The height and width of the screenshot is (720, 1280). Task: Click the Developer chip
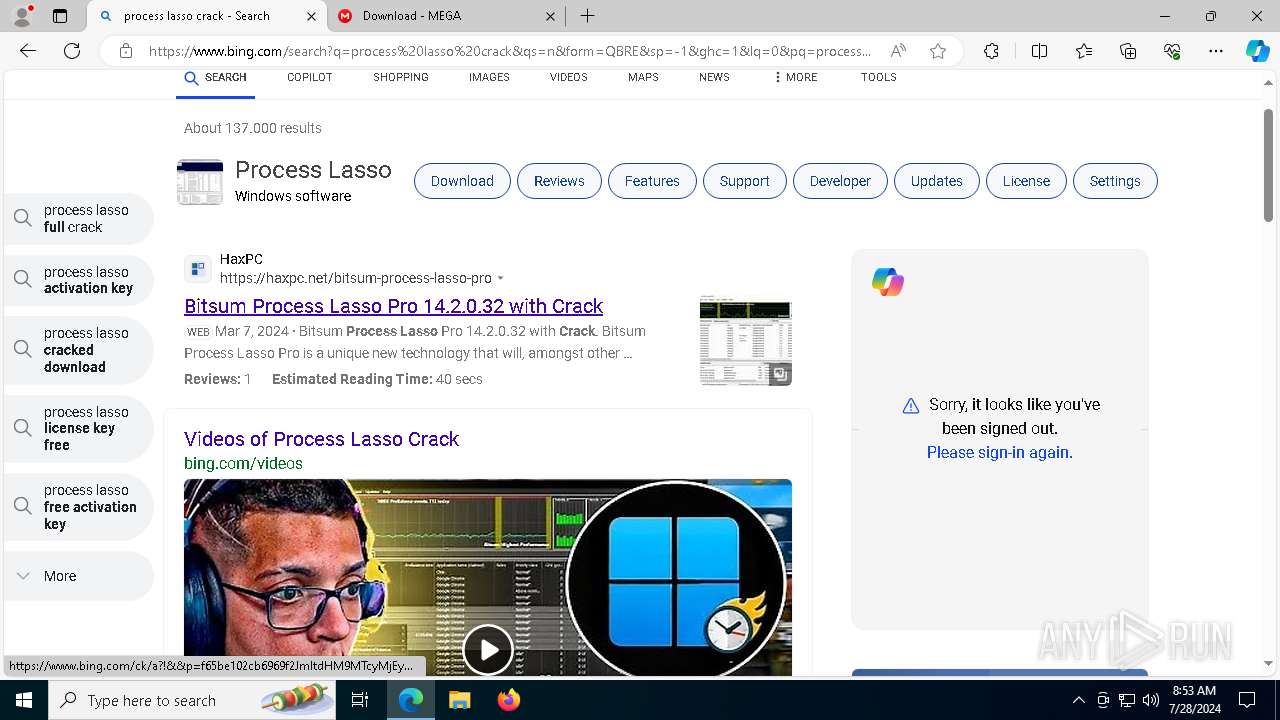(840, 181)
